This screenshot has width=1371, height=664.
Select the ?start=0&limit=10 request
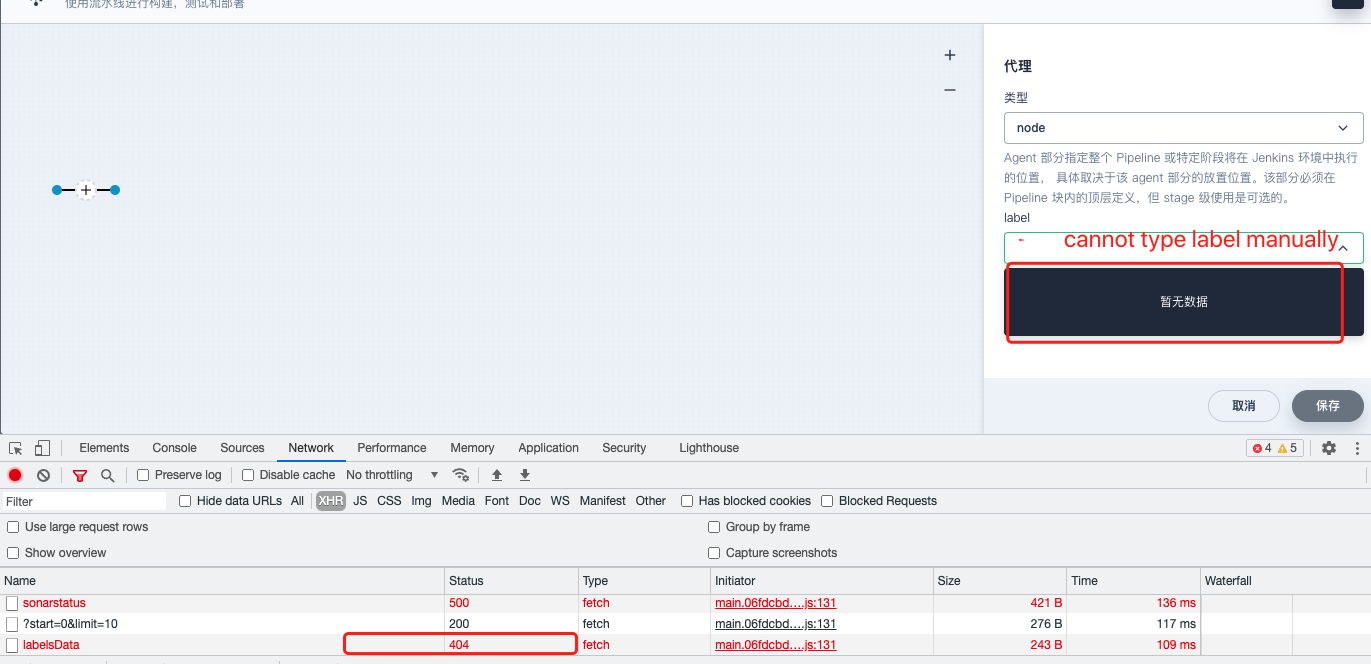(70, 624)
